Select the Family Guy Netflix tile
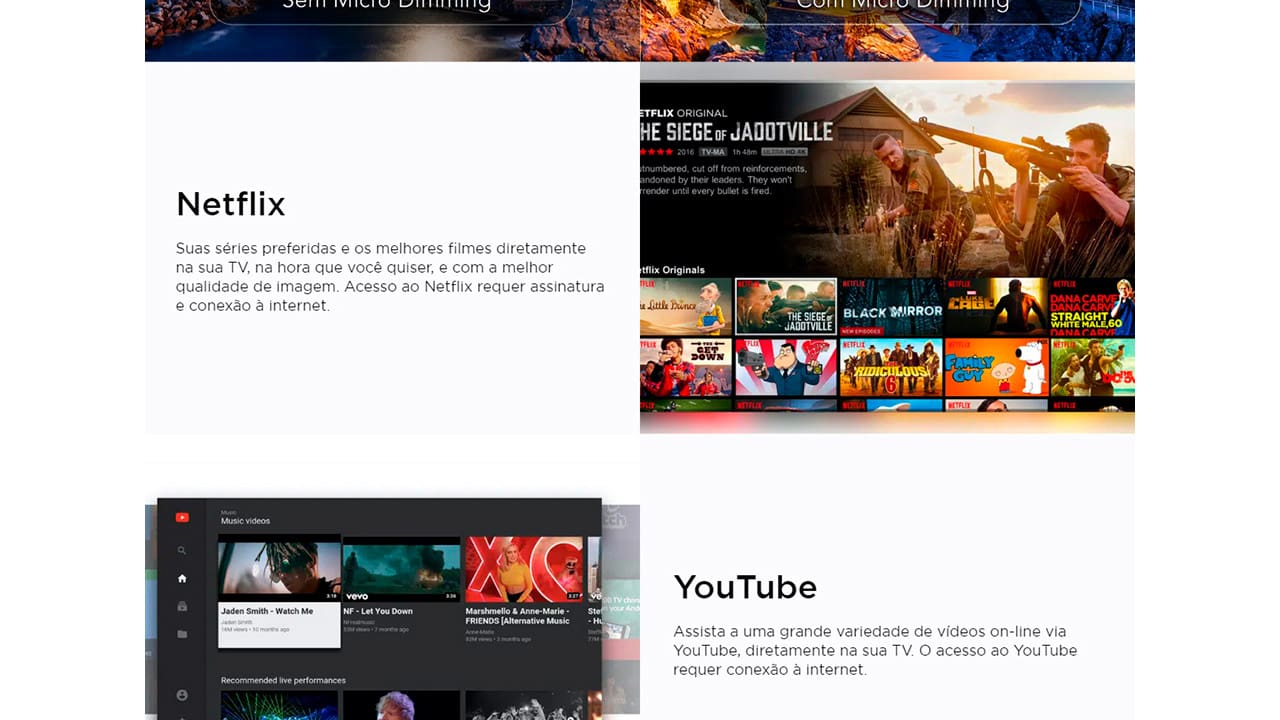The image size is (1280, 720). 996,367
